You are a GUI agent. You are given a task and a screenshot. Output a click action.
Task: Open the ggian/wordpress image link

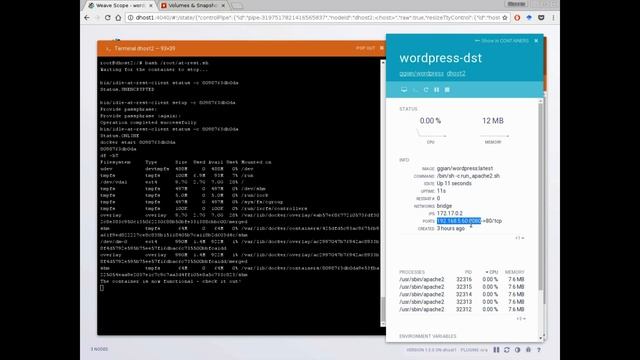[421, 73]
